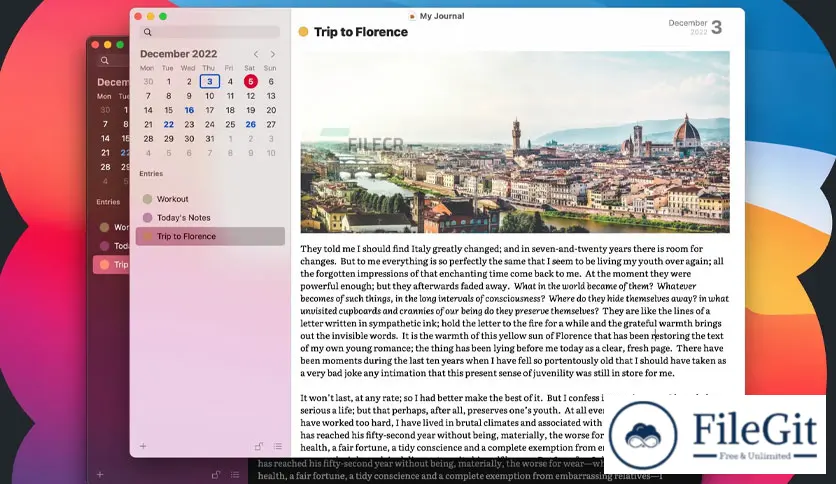Click the Trip to Florence title
The image size is (836, 484).
coord(360,32)
